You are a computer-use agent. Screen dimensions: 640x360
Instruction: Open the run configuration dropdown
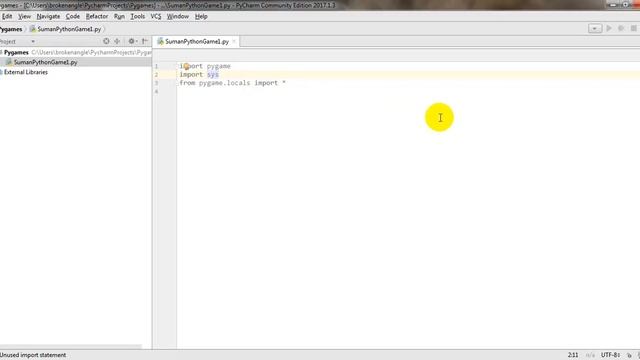coord(595,28)
